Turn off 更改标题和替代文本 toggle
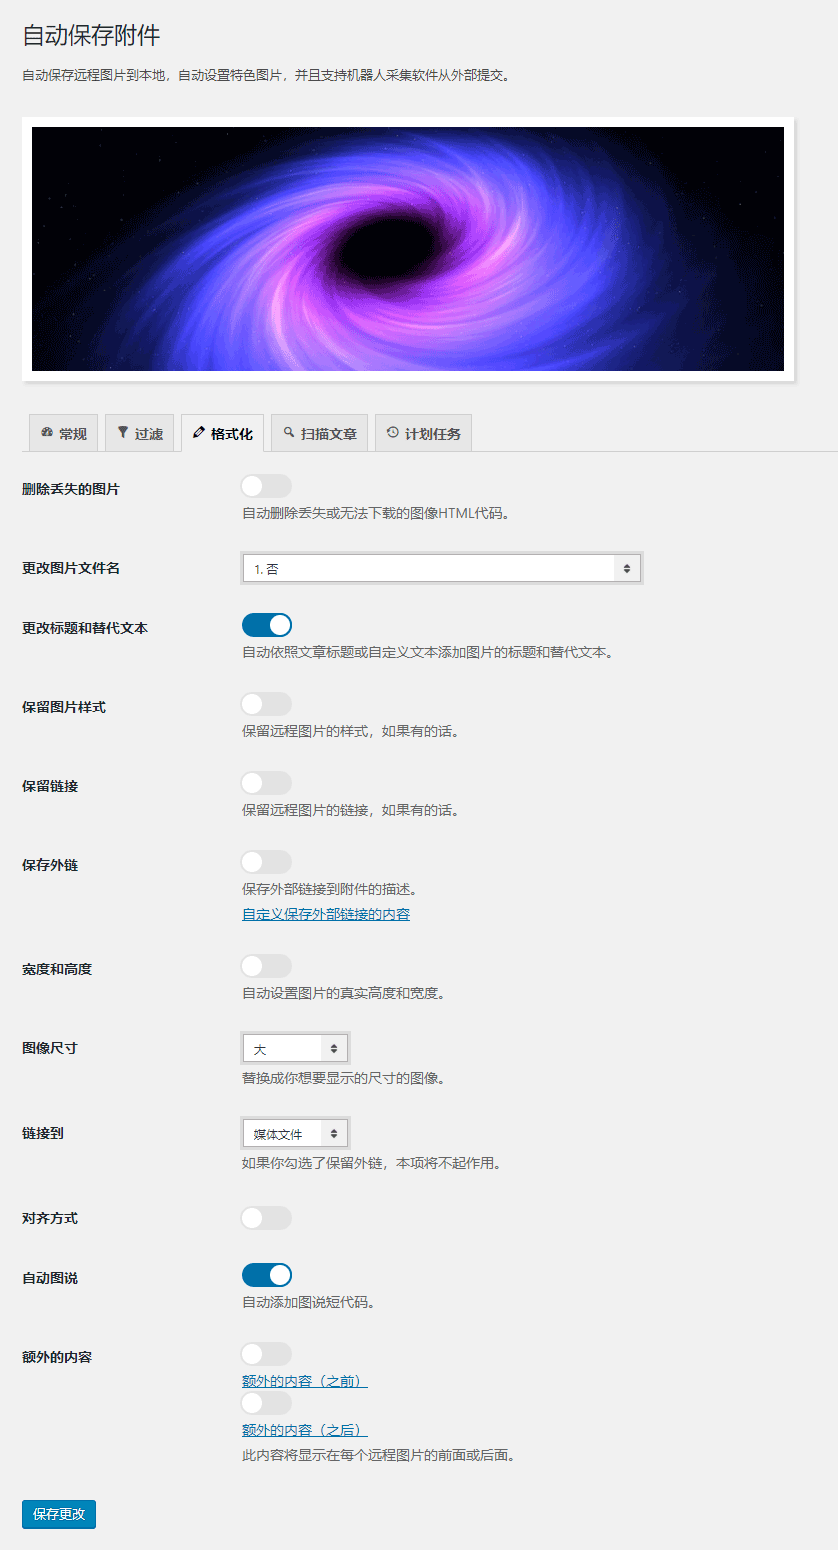 point(267,625)
